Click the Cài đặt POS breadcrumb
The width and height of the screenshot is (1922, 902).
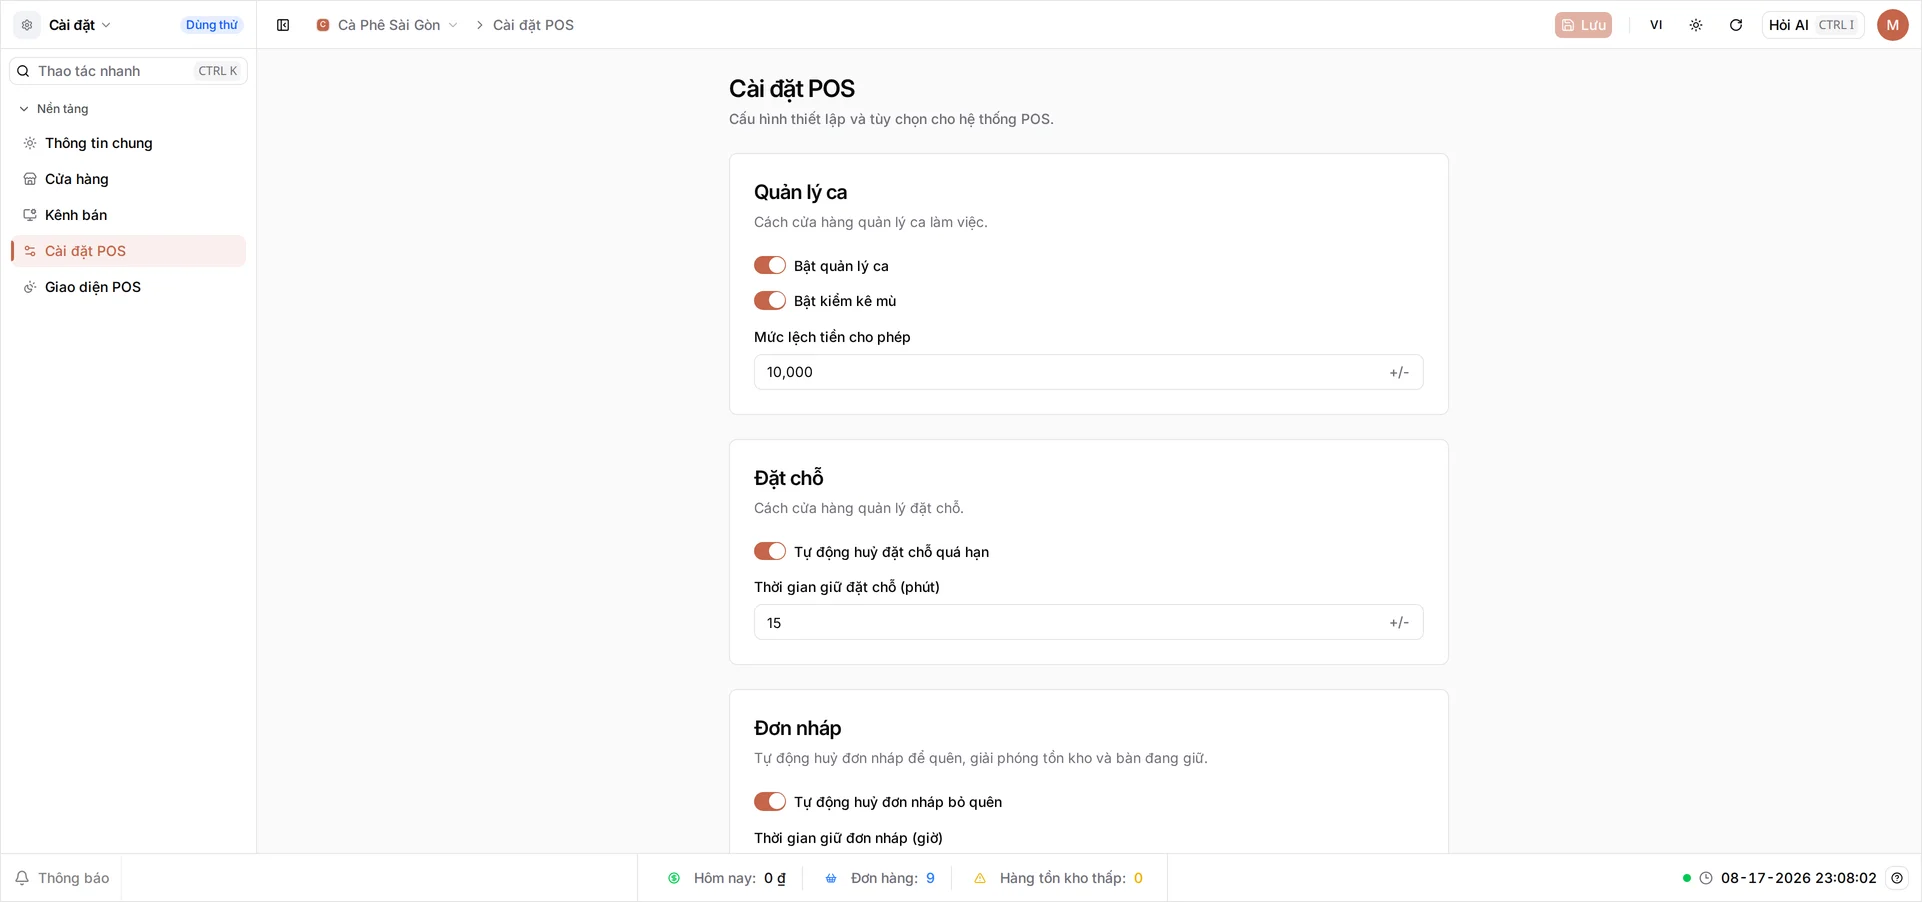click(x=533, y=25)
